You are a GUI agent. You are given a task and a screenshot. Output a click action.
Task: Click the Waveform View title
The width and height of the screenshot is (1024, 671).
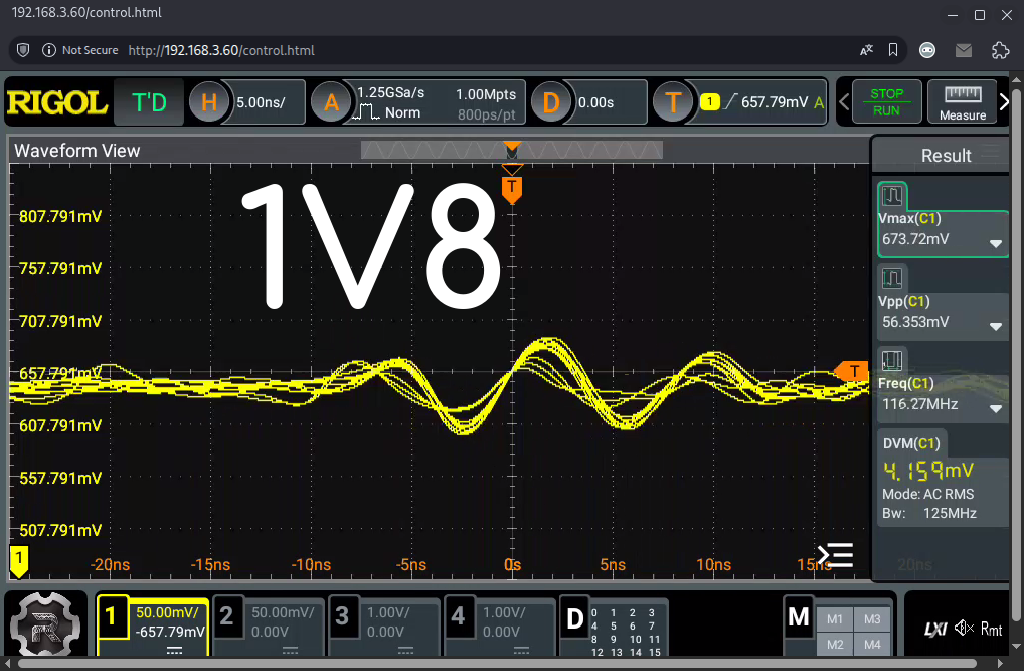tap(77, 151)
